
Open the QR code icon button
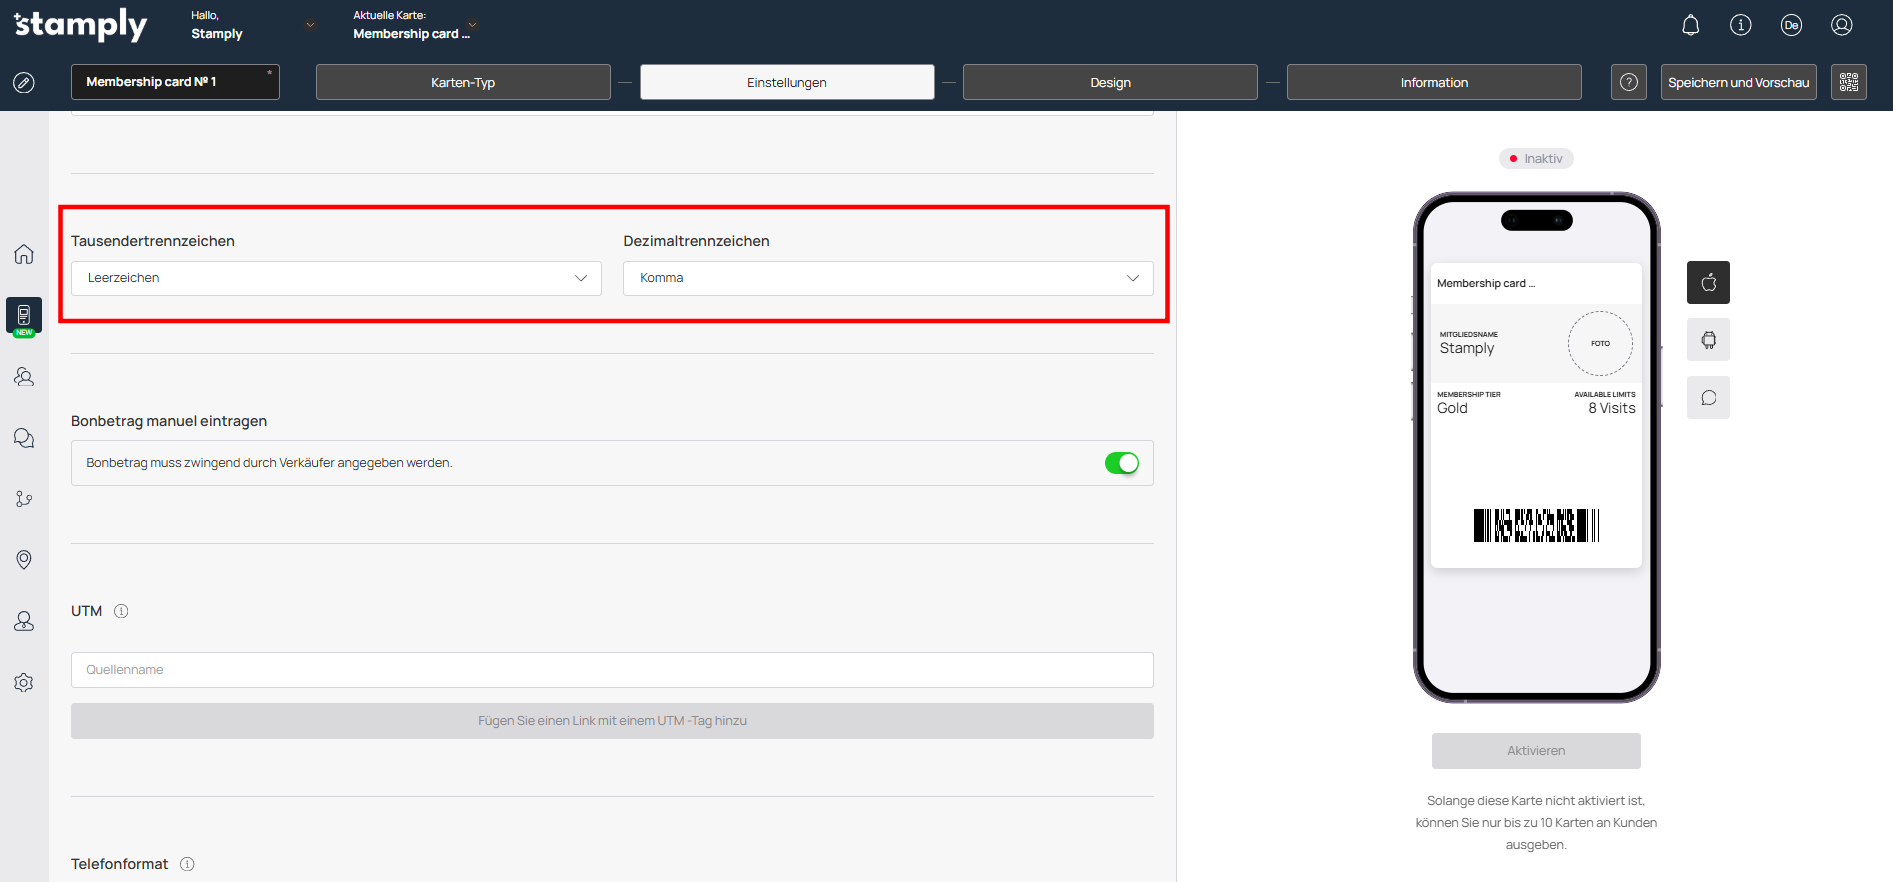[x=1848, y=82]
